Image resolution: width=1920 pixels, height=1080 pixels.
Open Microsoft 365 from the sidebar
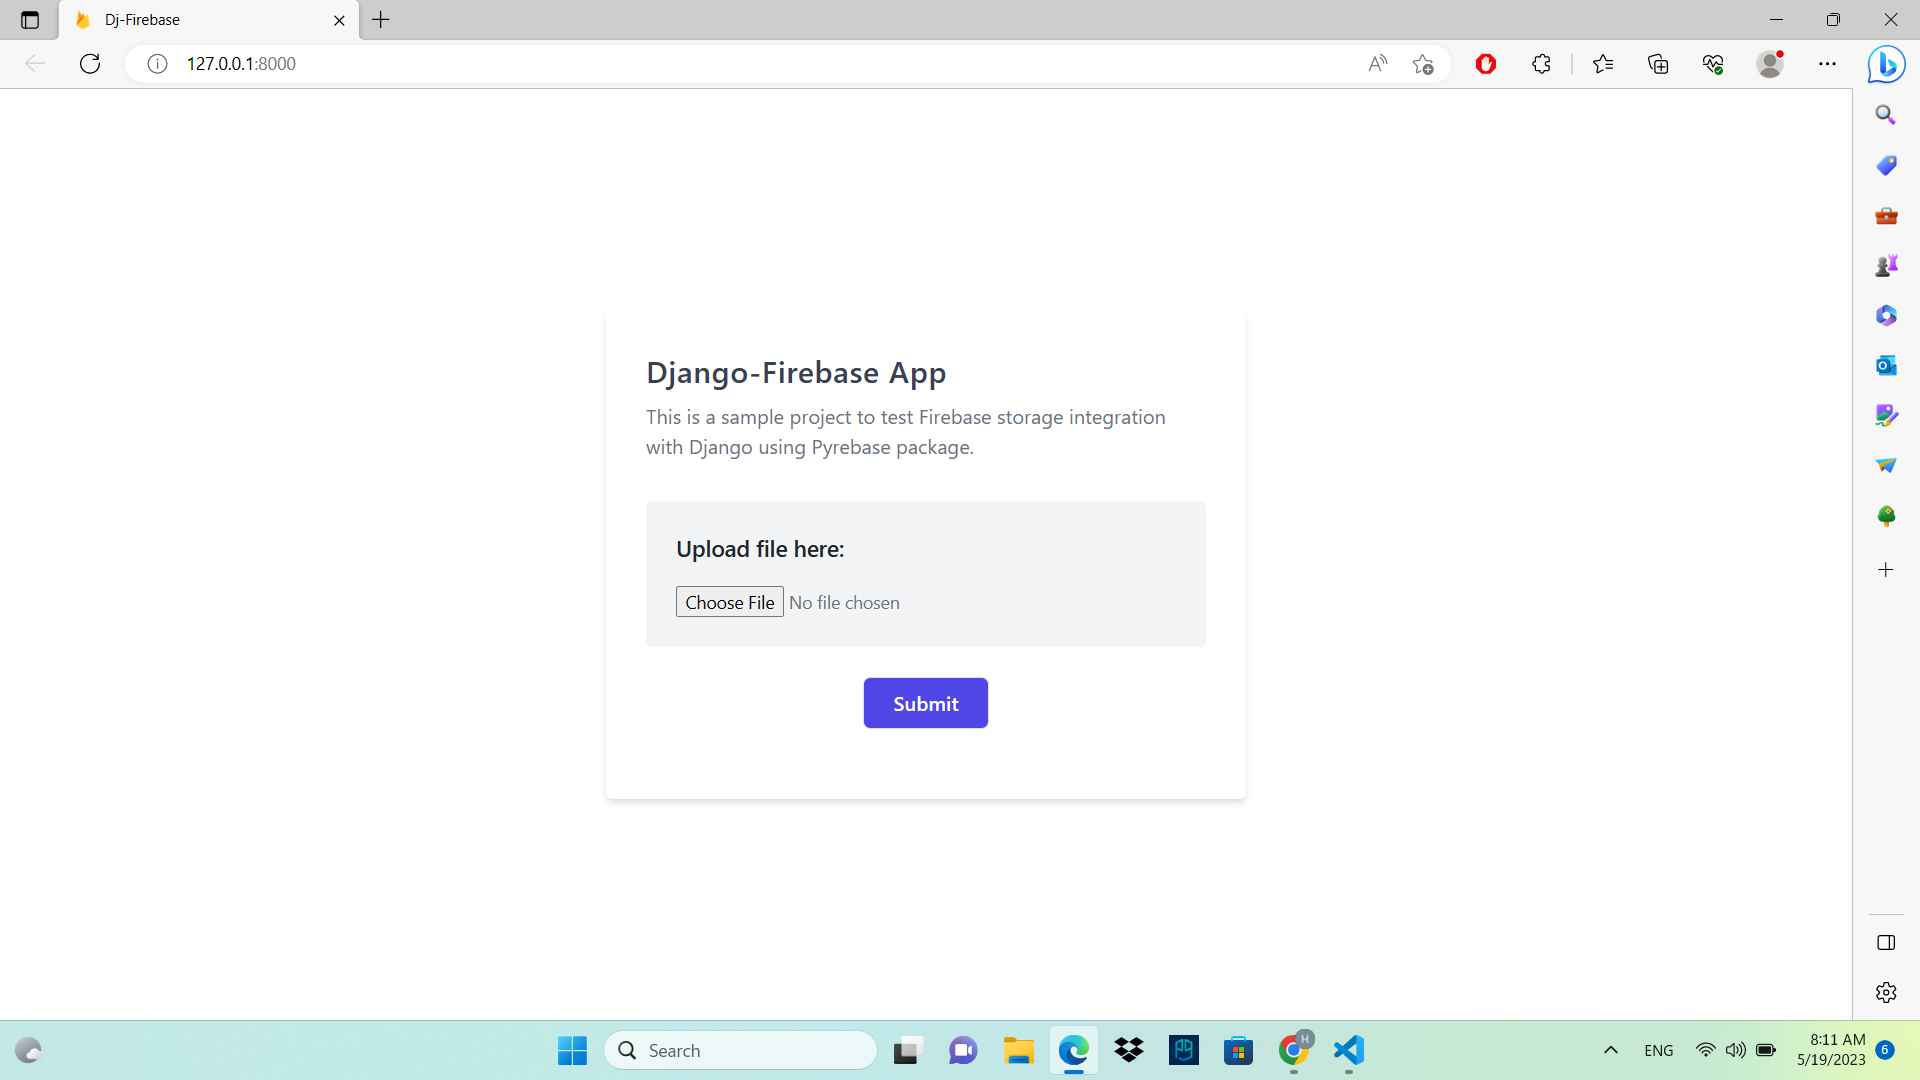pyautogui.click(x=1885, y=315)
